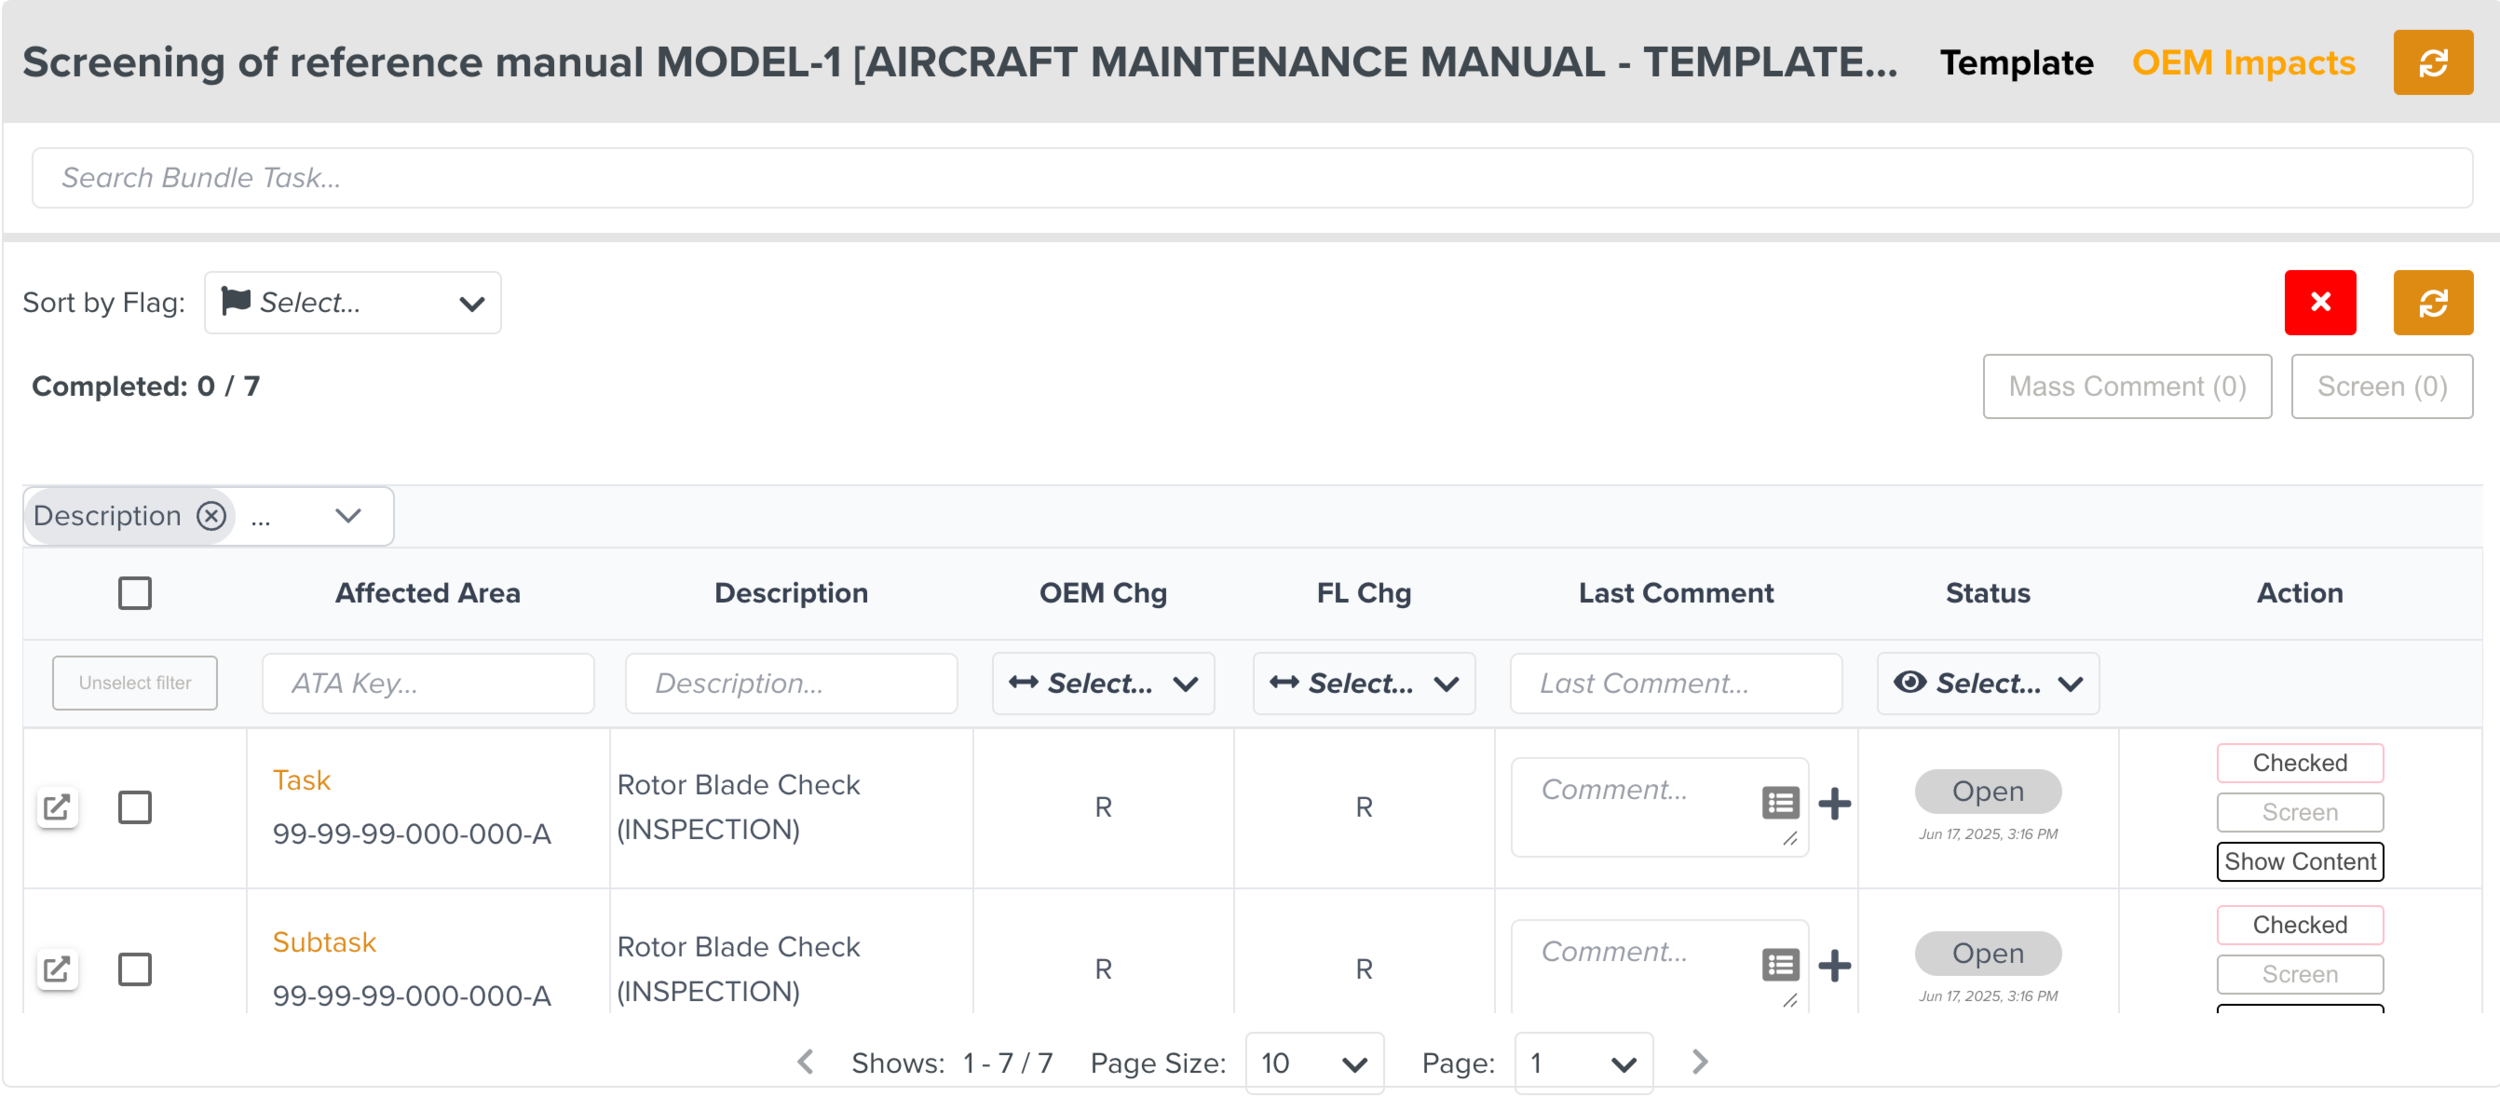Click comment template list icon in Task row
2500x1097 pixels.
(1780, 803)
